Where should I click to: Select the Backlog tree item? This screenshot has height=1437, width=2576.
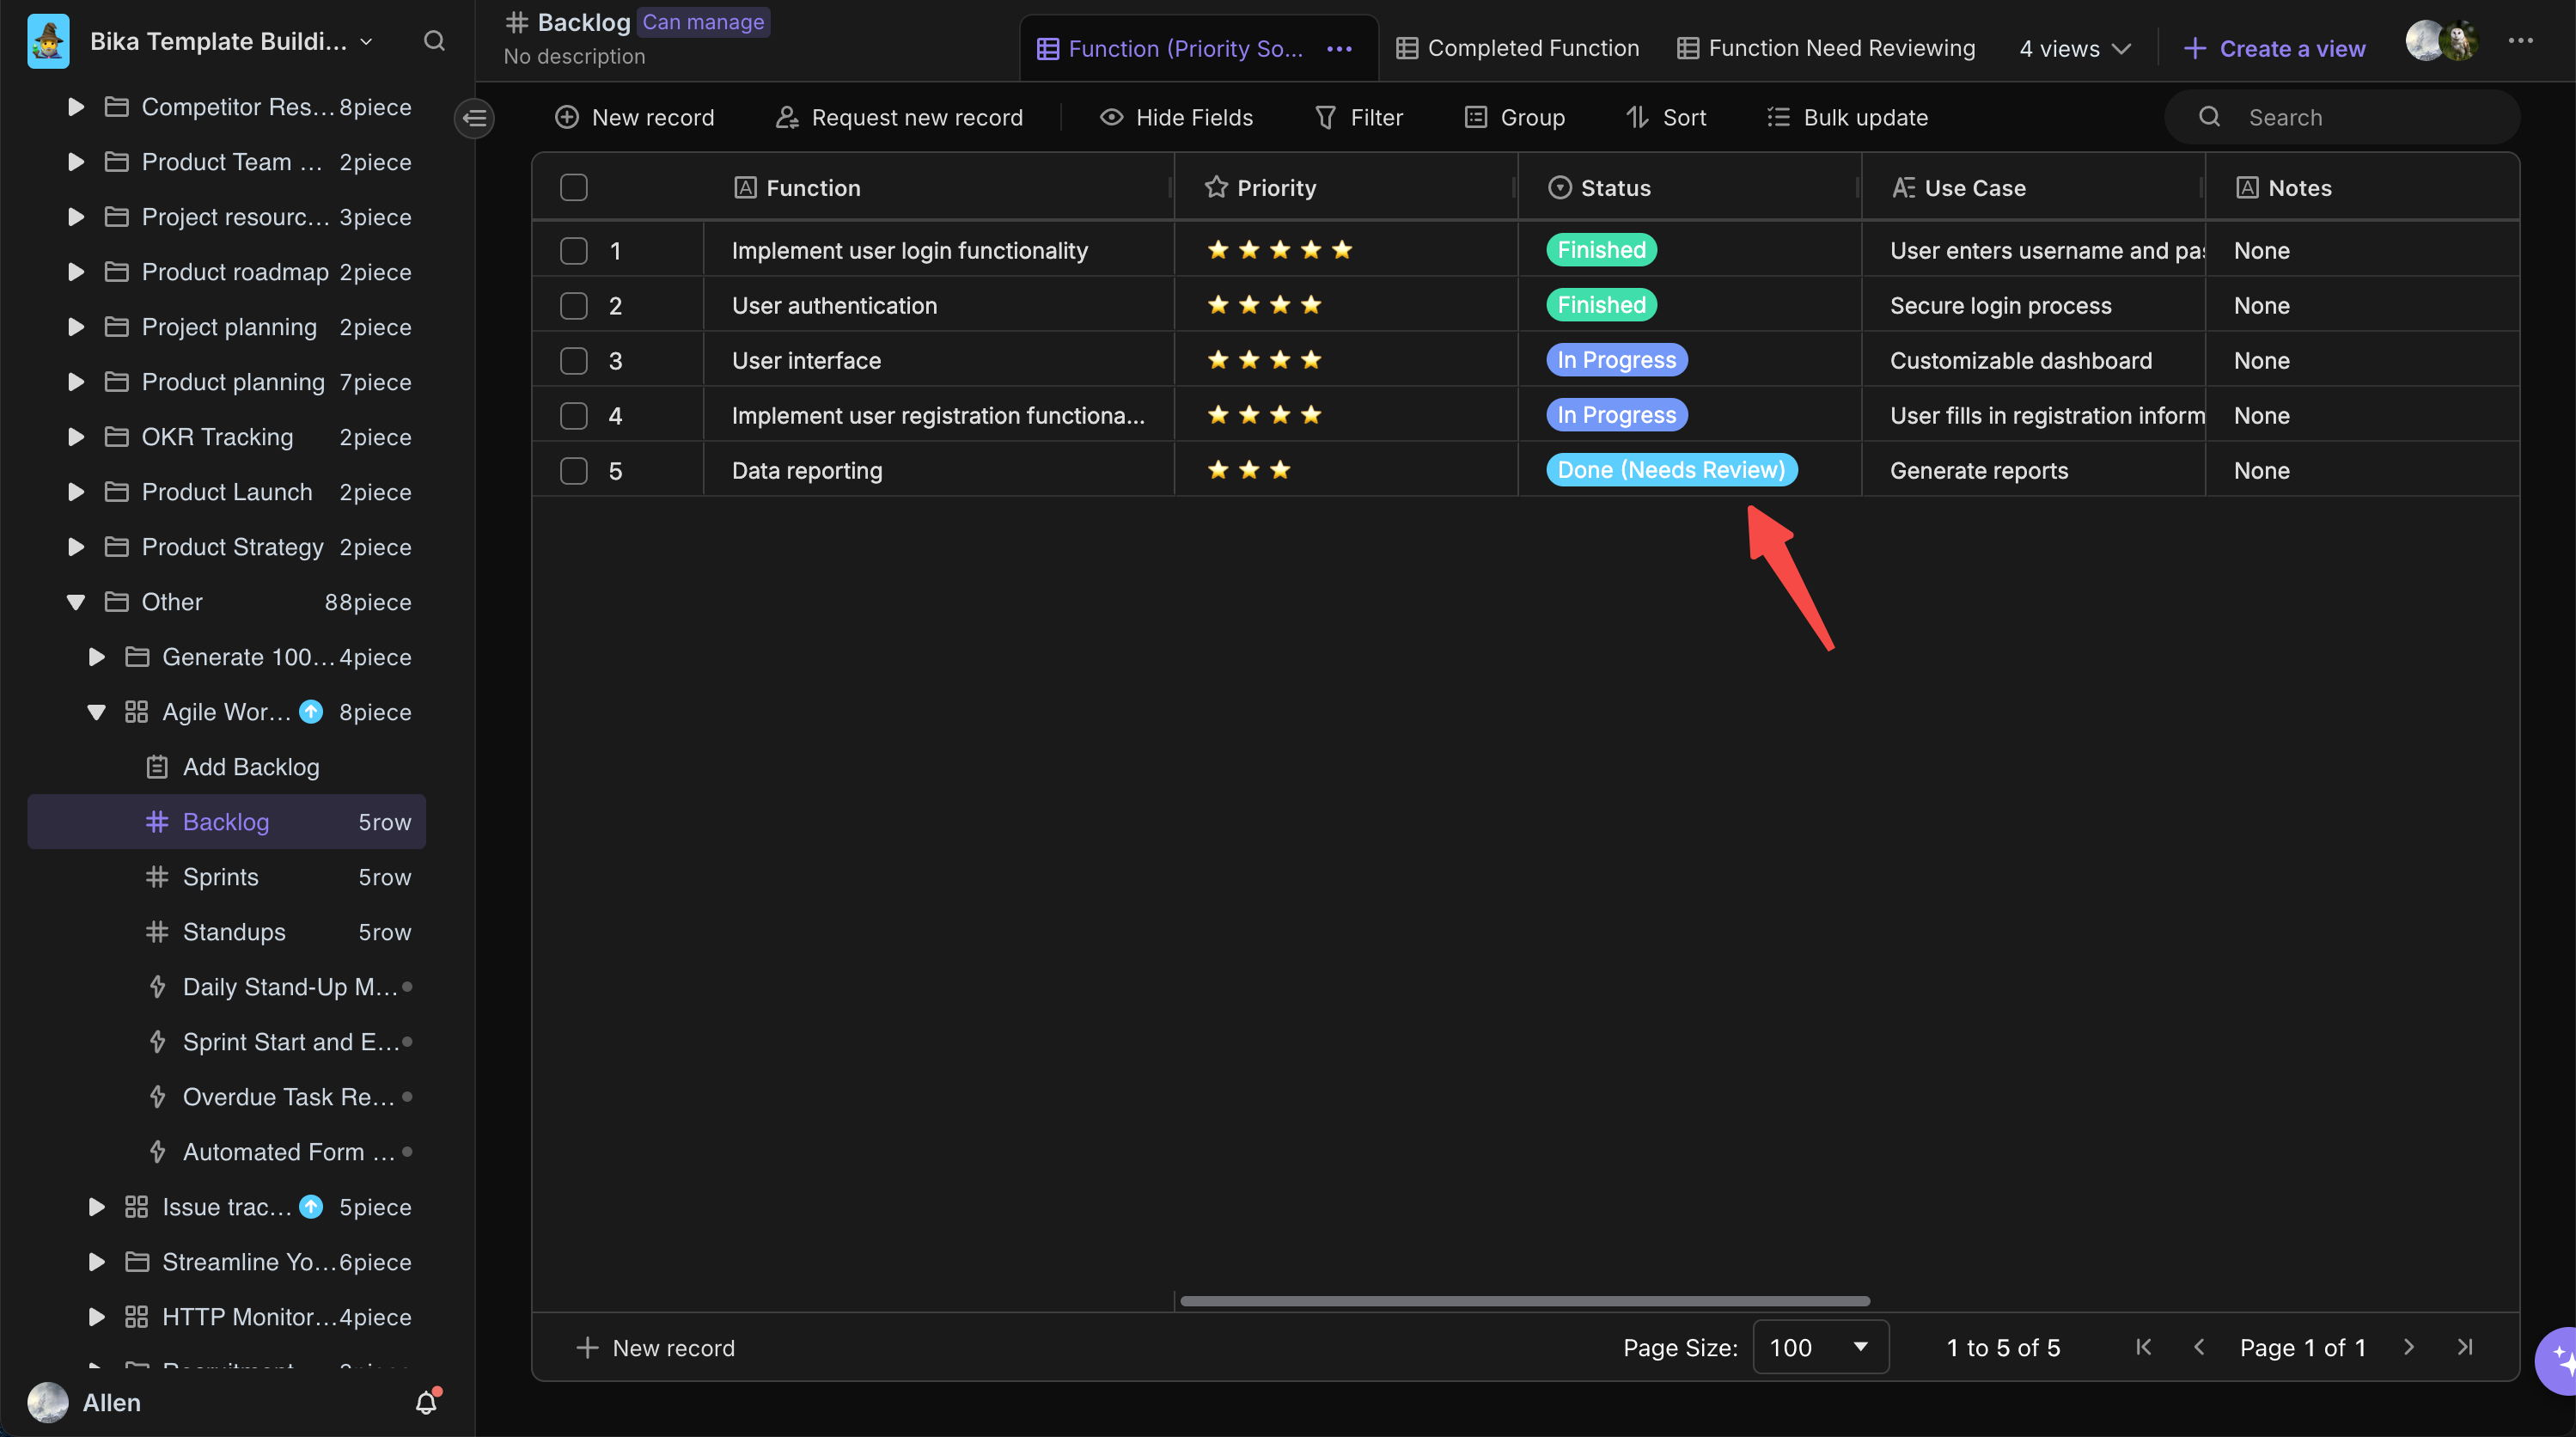click(227, 822)
